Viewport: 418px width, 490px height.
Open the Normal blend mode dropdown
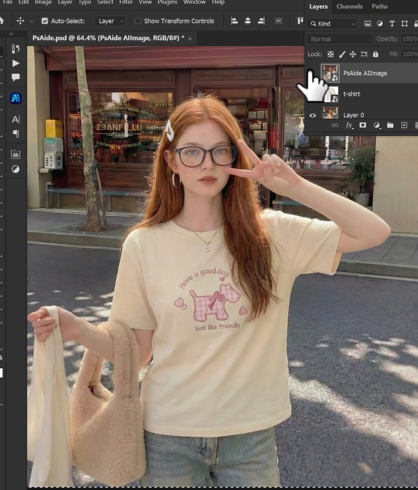tap(339, 39)
